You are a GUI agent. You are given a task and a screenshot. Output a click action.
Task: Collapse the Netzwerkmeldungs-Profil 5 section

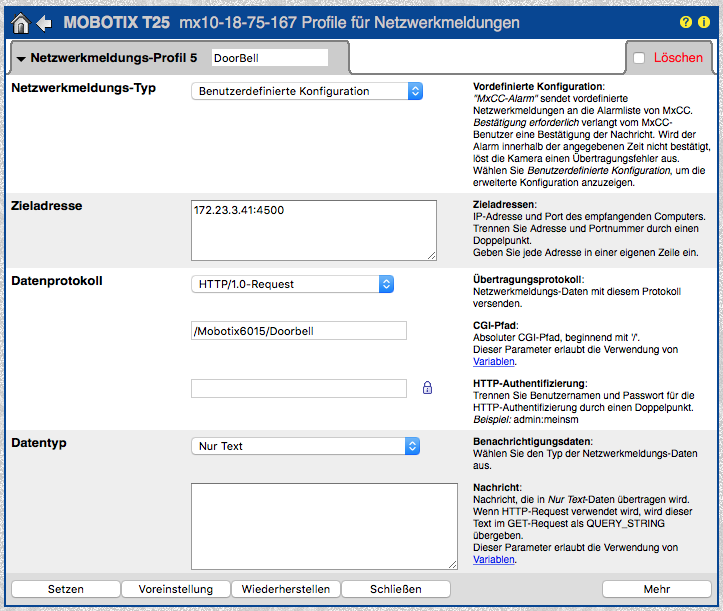click(21, 58)
